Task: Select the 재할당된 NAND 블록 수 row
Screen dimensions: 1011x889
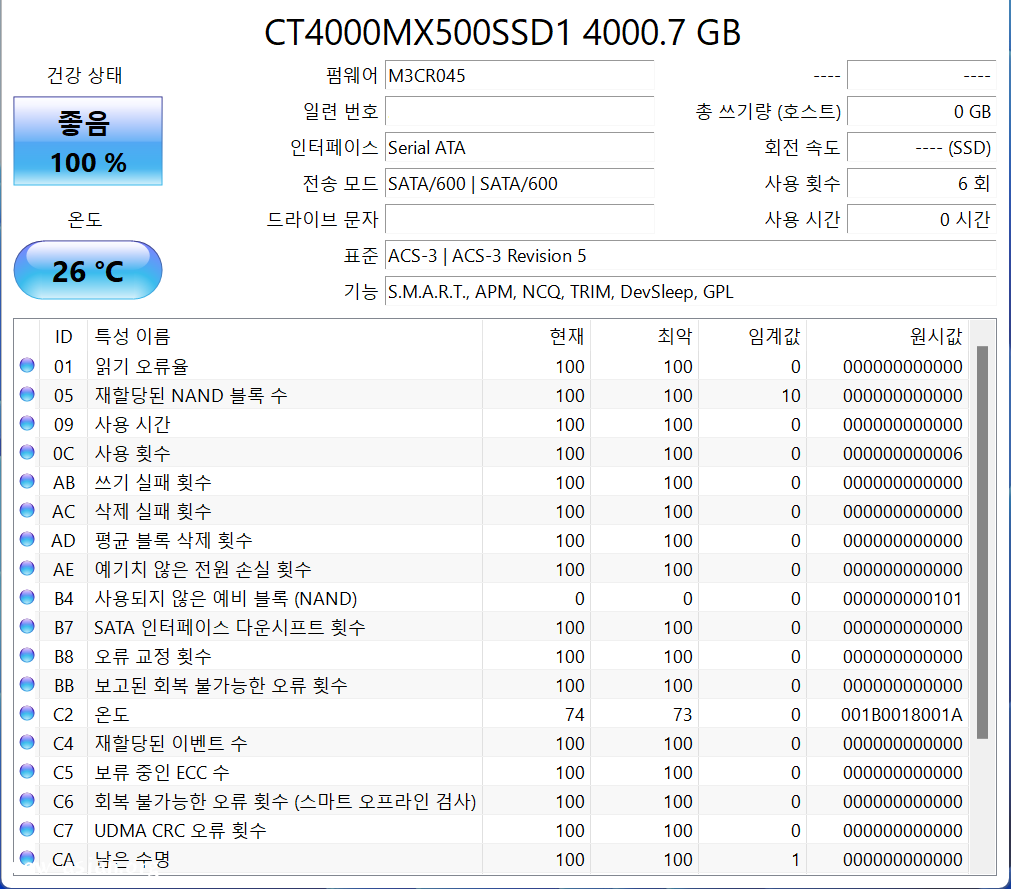Action: pos(491,395)
